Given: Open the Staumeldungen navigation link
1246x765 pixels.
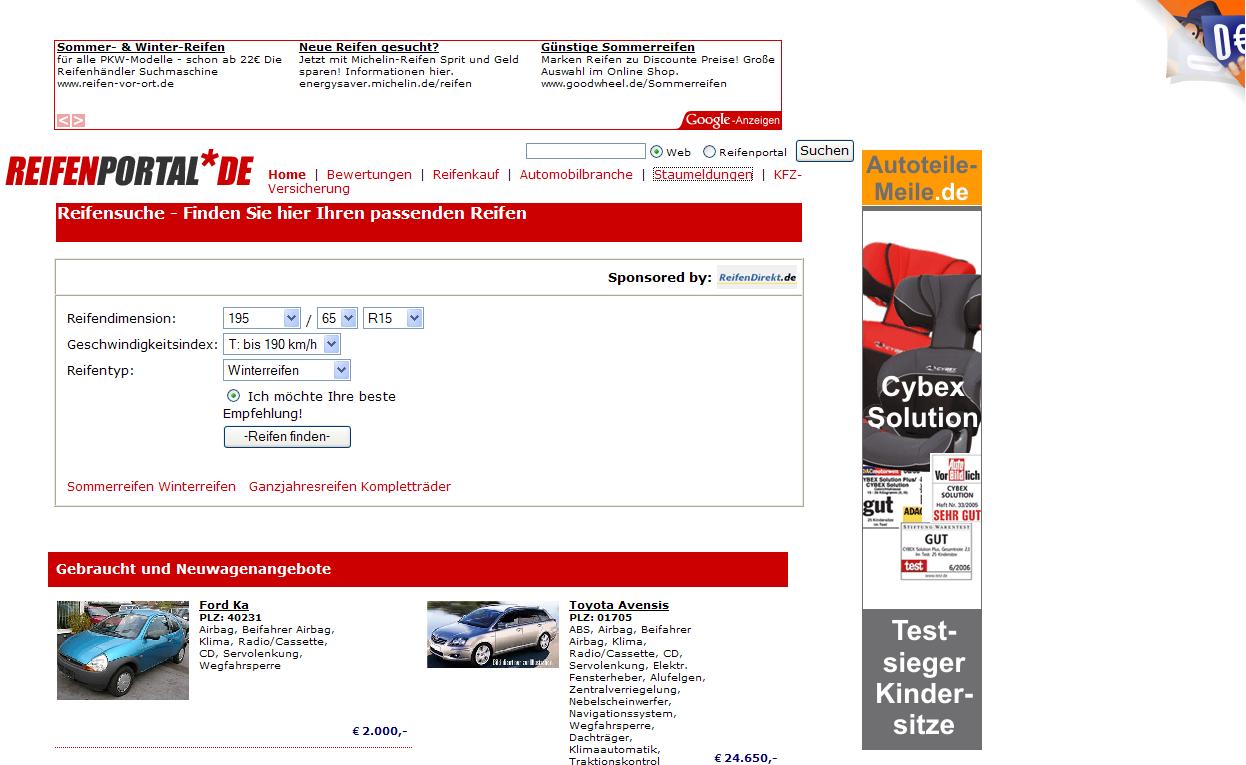Looking at the screenshot, I should pyautogui.click(x=702, y=174).
